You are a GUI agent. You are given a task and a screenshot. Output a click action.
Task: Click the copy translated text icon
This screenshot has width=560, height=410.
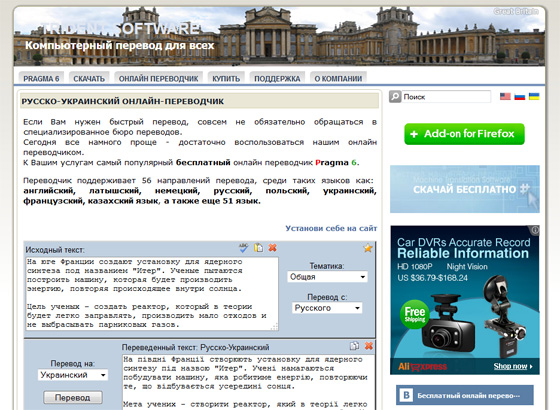354,346
